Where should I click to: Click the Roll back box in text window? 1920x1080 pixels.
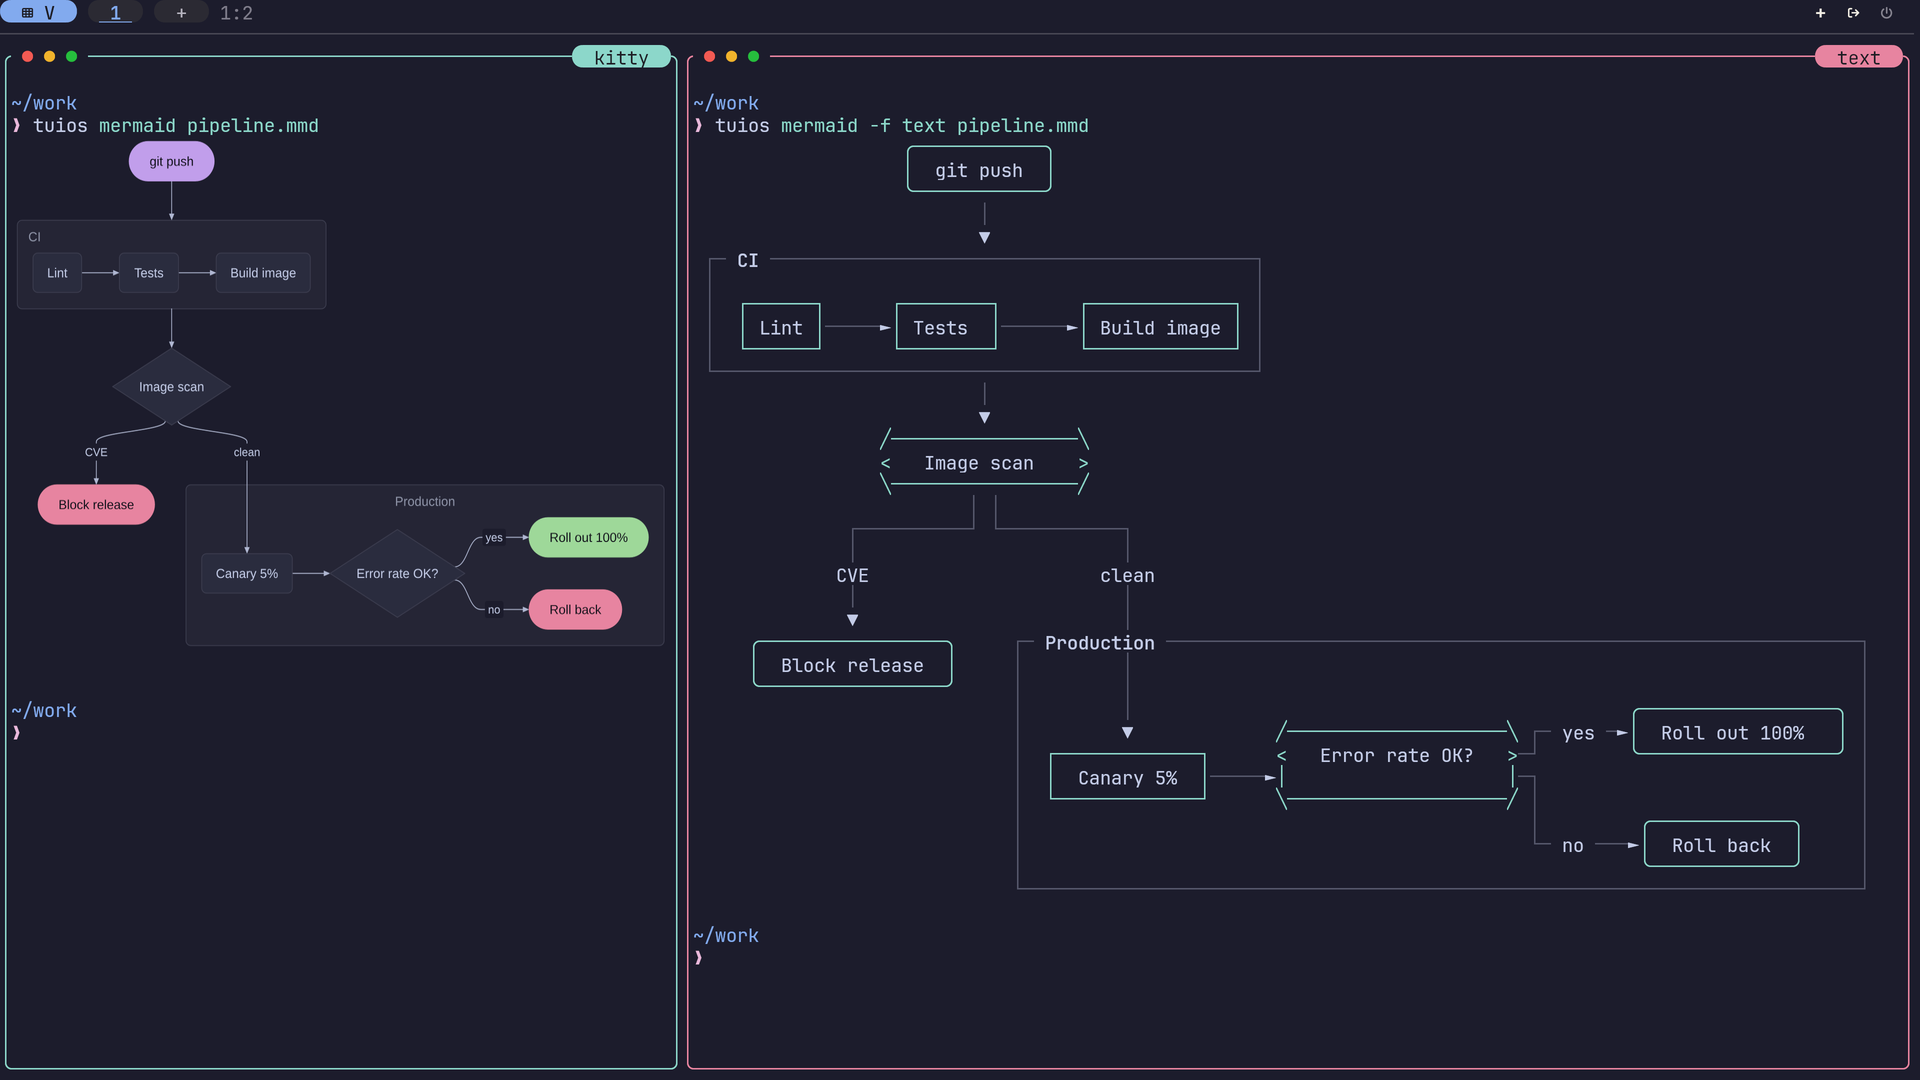1721,845
